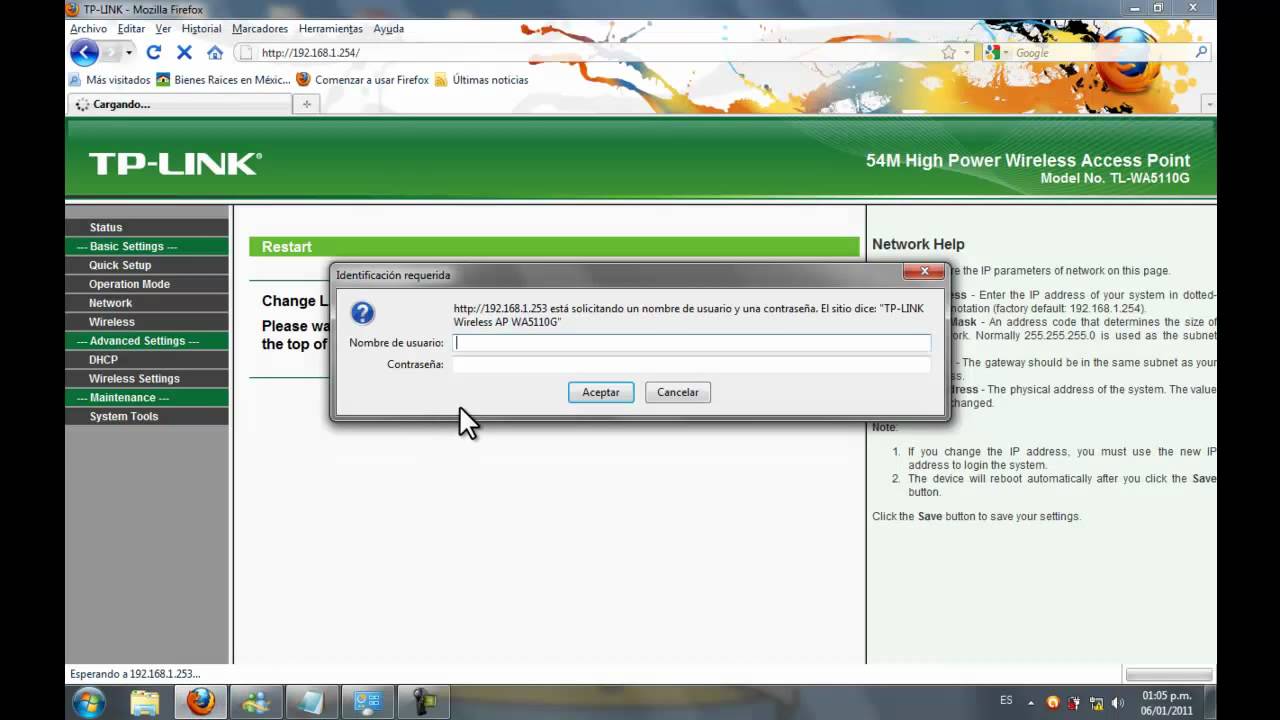Open the history dropdown next to forward button
The height and width of the screenshot is (720, 1280).
point(129,53)
